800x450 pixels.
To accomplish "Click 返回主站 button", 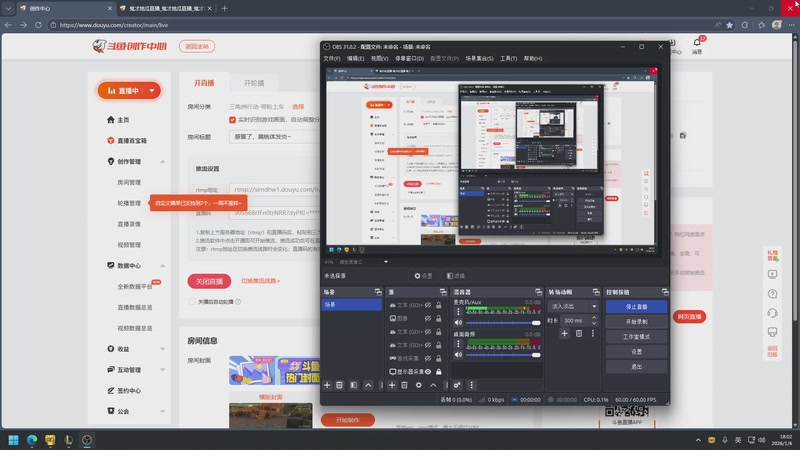I will click(x=197, y=46).
